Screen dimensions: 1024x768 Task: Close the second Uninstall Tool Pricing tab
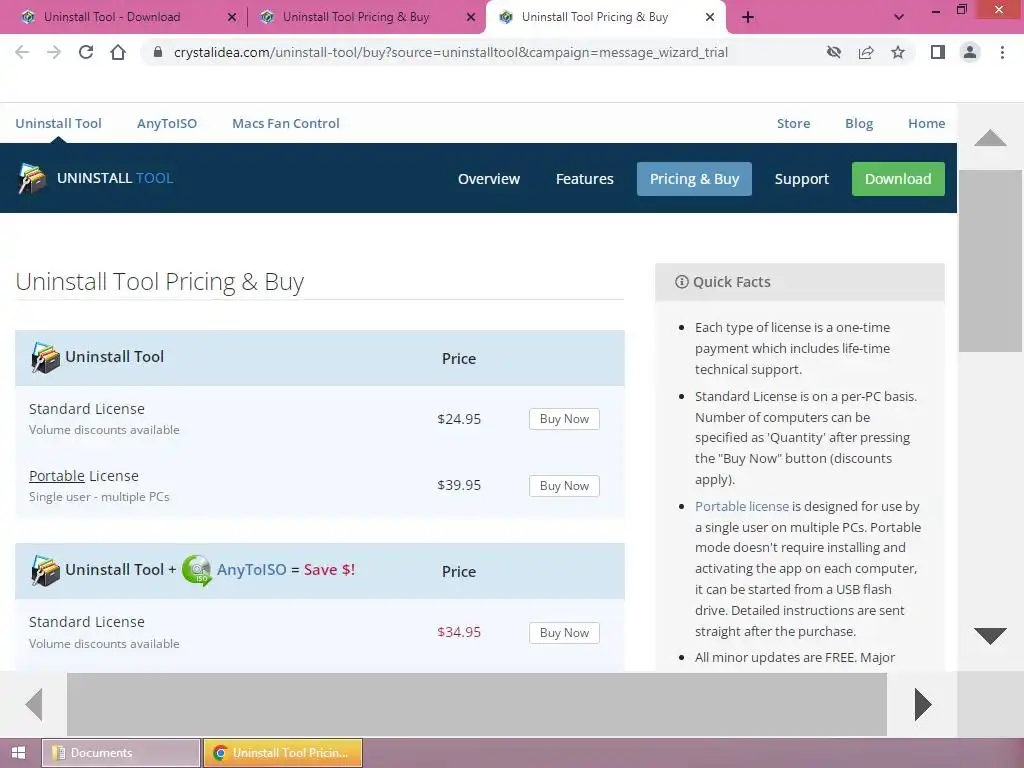pyautogui.click(x=471, y=17)
